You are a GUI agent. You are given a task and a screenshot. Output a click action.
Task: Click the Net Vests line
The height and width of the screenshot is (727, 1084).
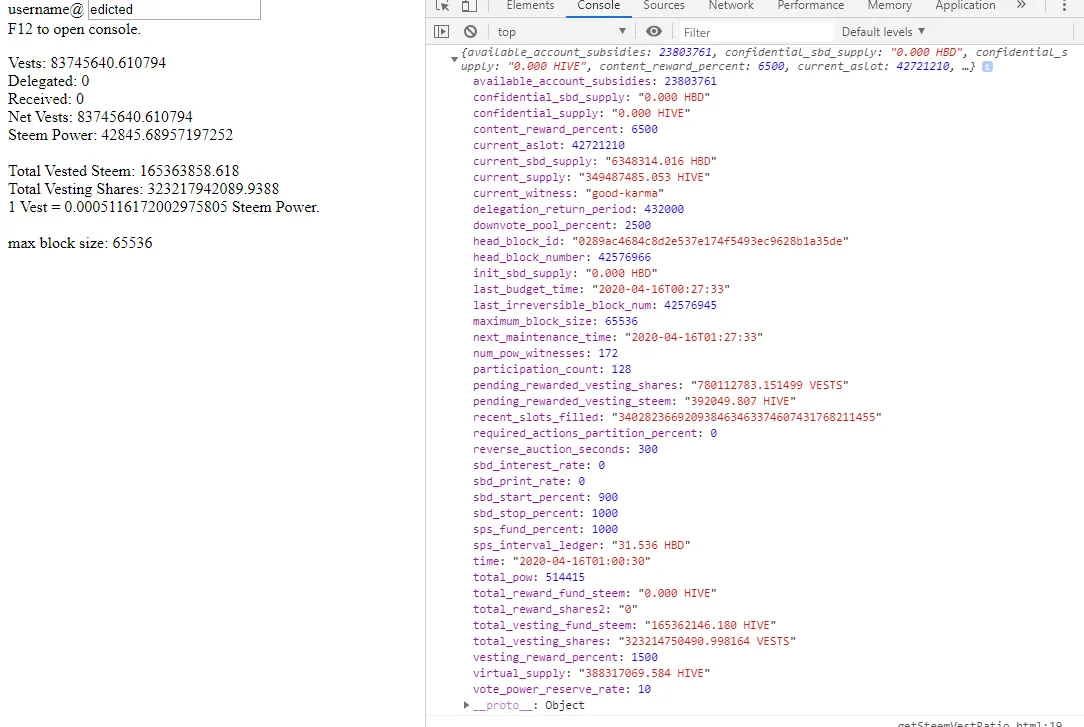pyautogui.click(x=100, y=117)
